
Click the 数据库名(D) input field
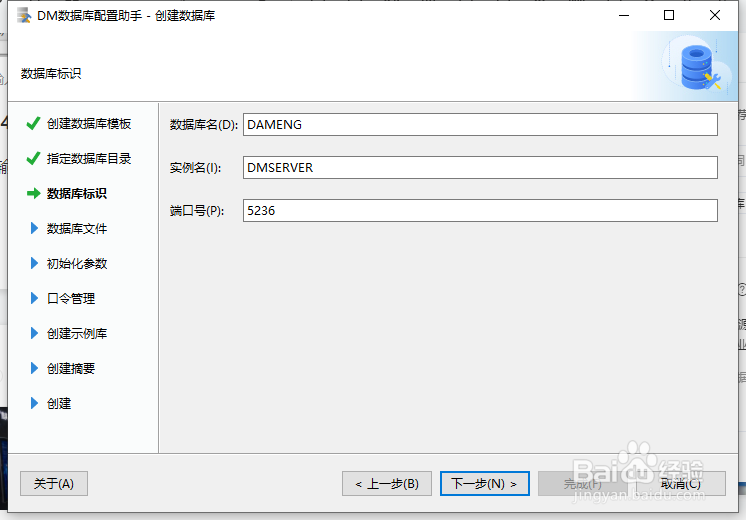click(480, 124)
